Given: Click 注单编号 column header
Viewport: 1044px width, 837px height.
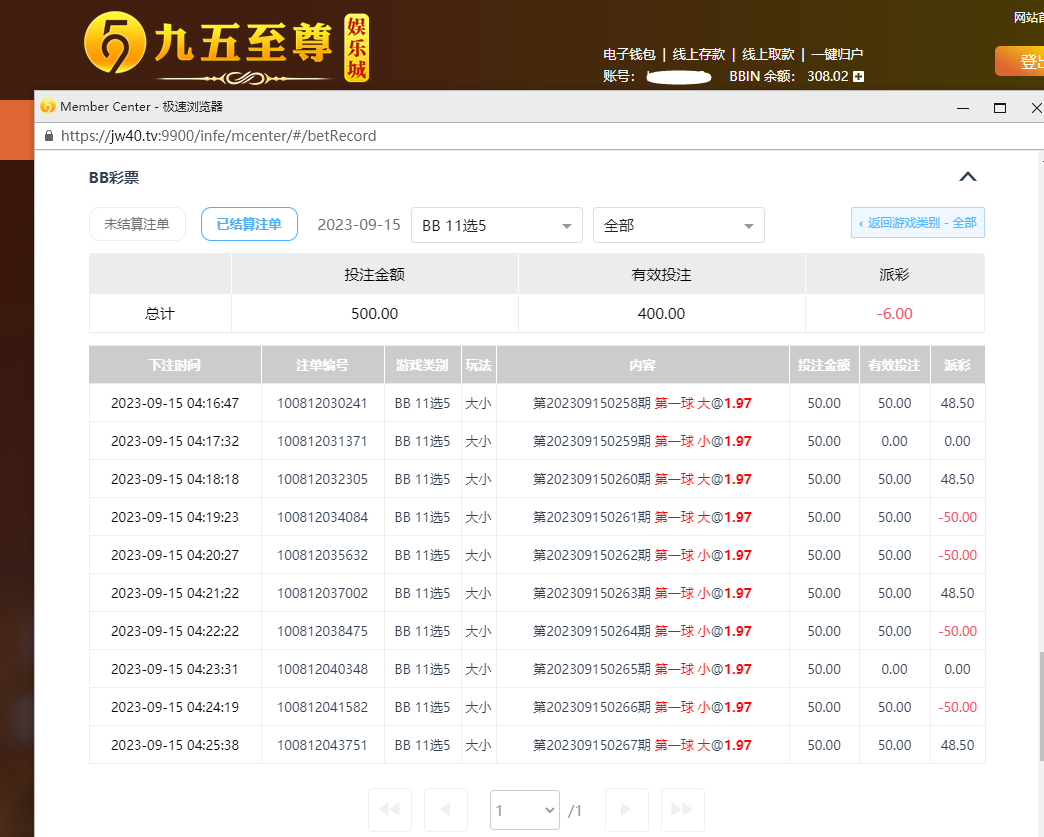Looking at the screenshot, I should click(322, 365).
